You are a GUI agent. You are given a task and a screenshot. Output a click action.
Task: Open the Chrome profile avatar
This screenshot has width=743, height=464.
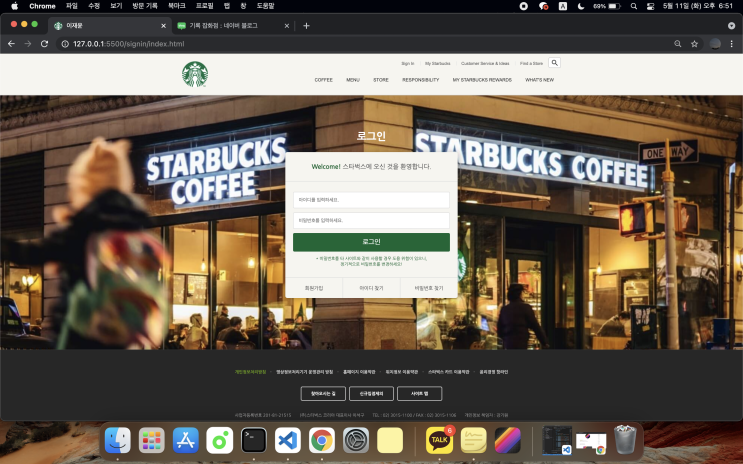point(715,44)
